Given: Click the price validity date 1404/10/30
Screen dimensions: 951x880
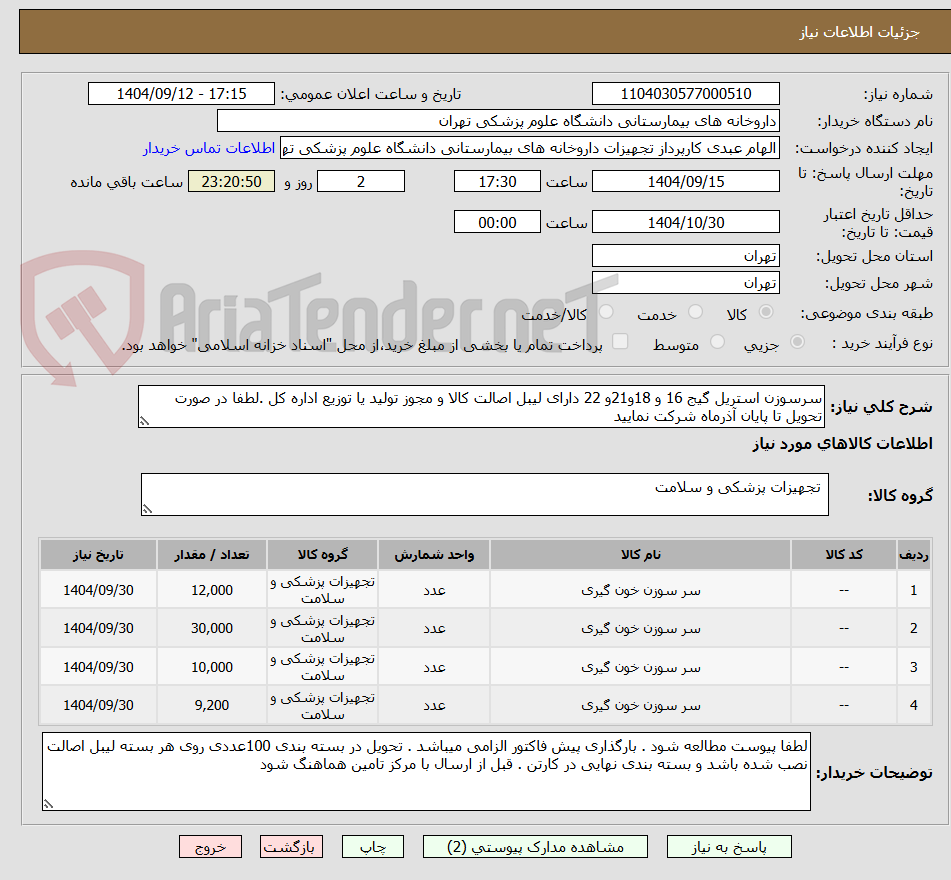Looking at the screenshot, I should [x=685, y=222].
